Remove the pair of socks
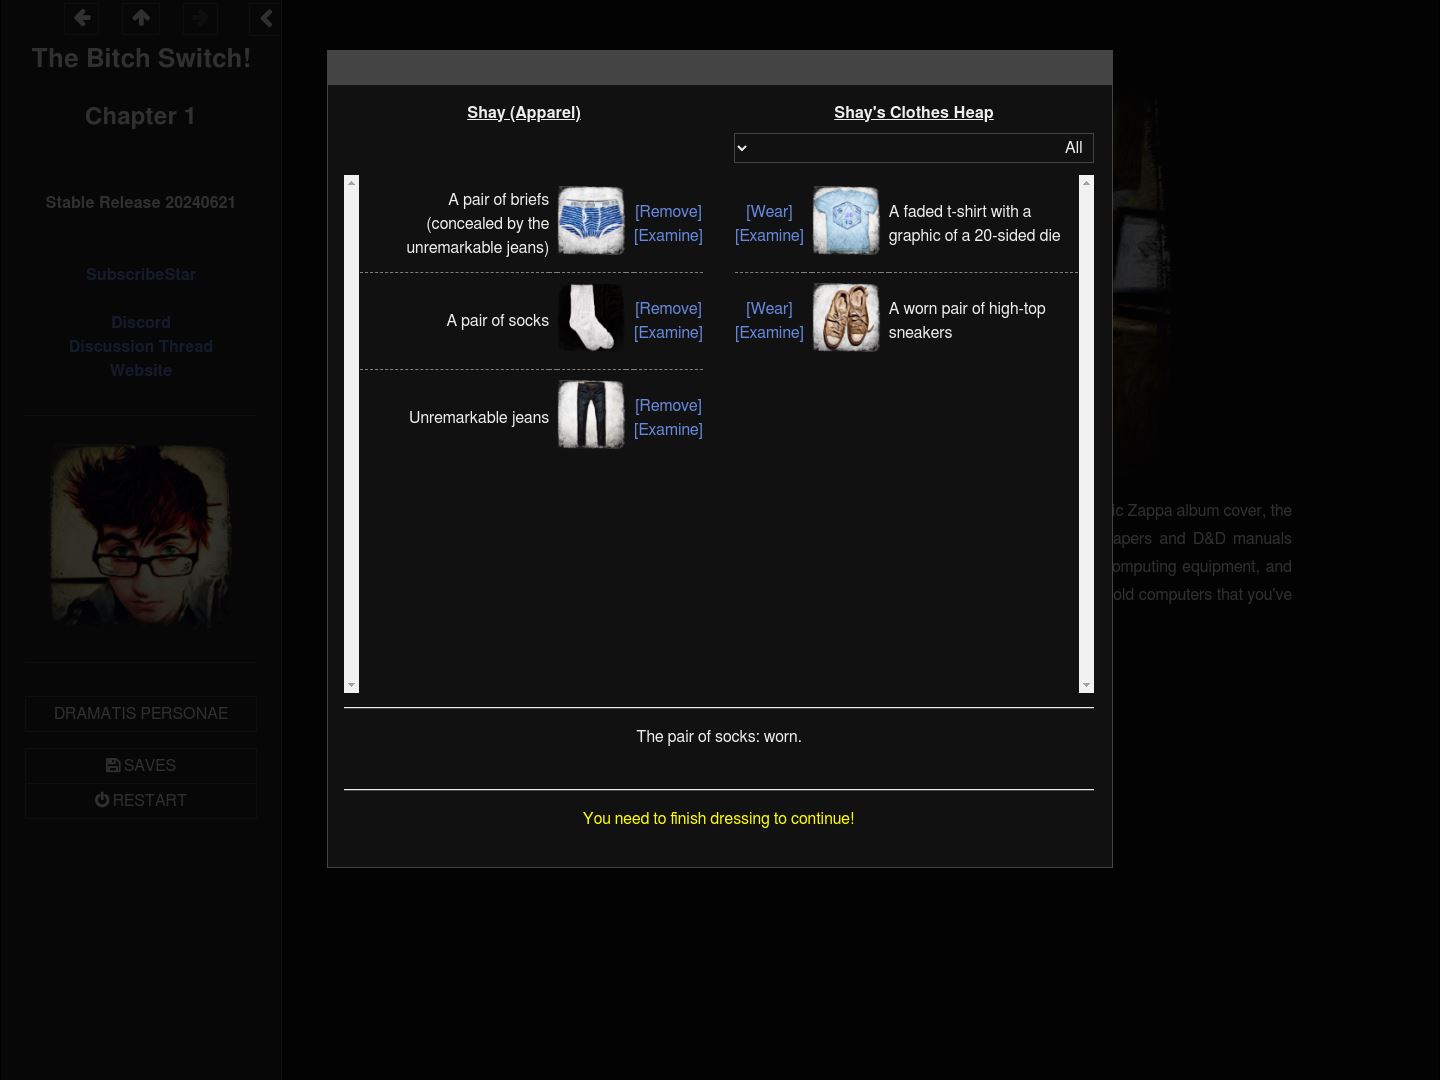The width and height of the screenshot is (1440, 1080). [x=668, y=309]
